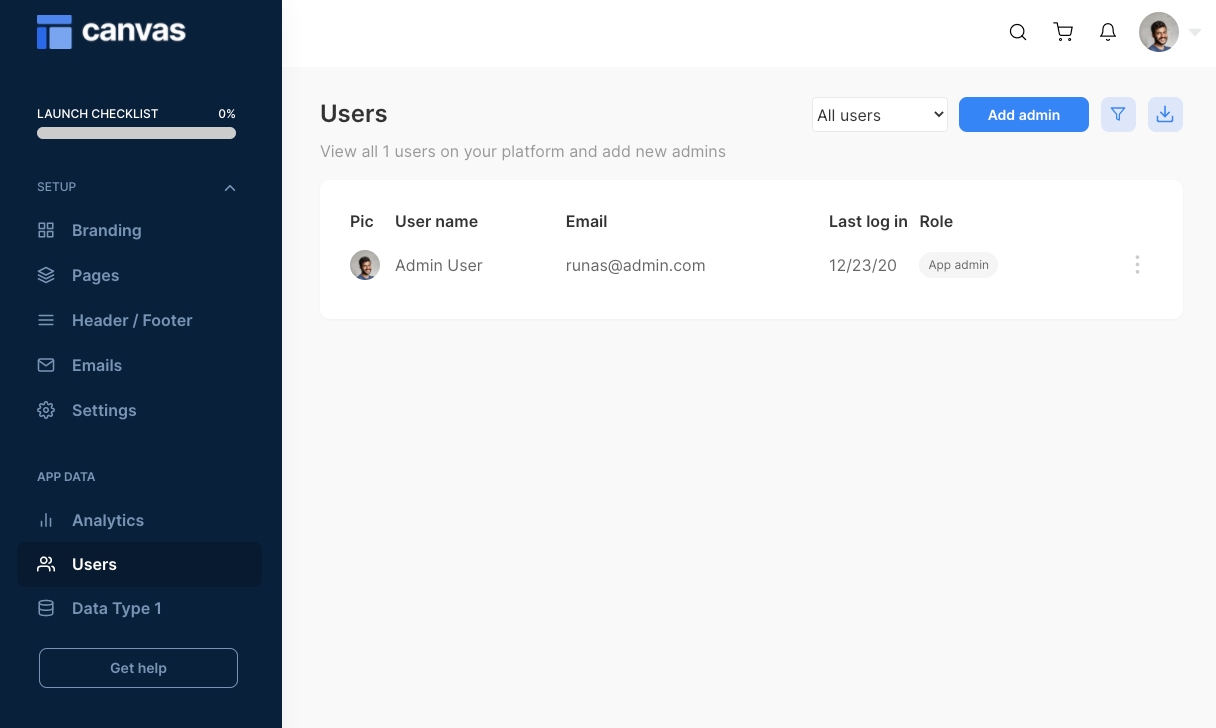Collapse the Setup section chevron

click(230, 188)
